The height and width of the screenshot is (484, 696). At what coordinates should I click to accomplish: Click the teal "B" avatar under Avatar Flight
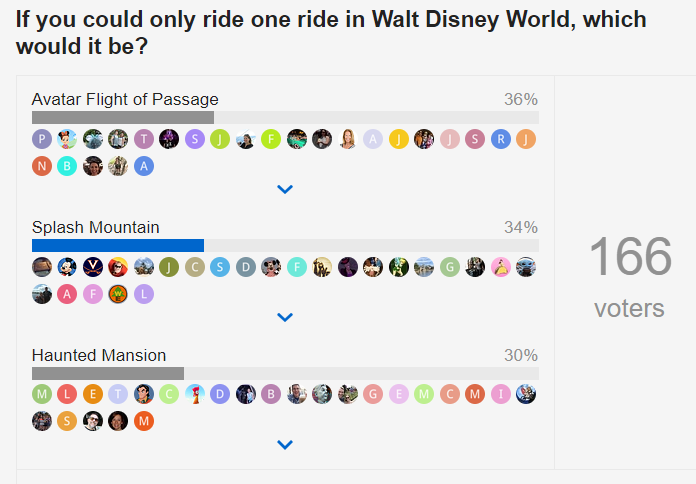point(67,166)
